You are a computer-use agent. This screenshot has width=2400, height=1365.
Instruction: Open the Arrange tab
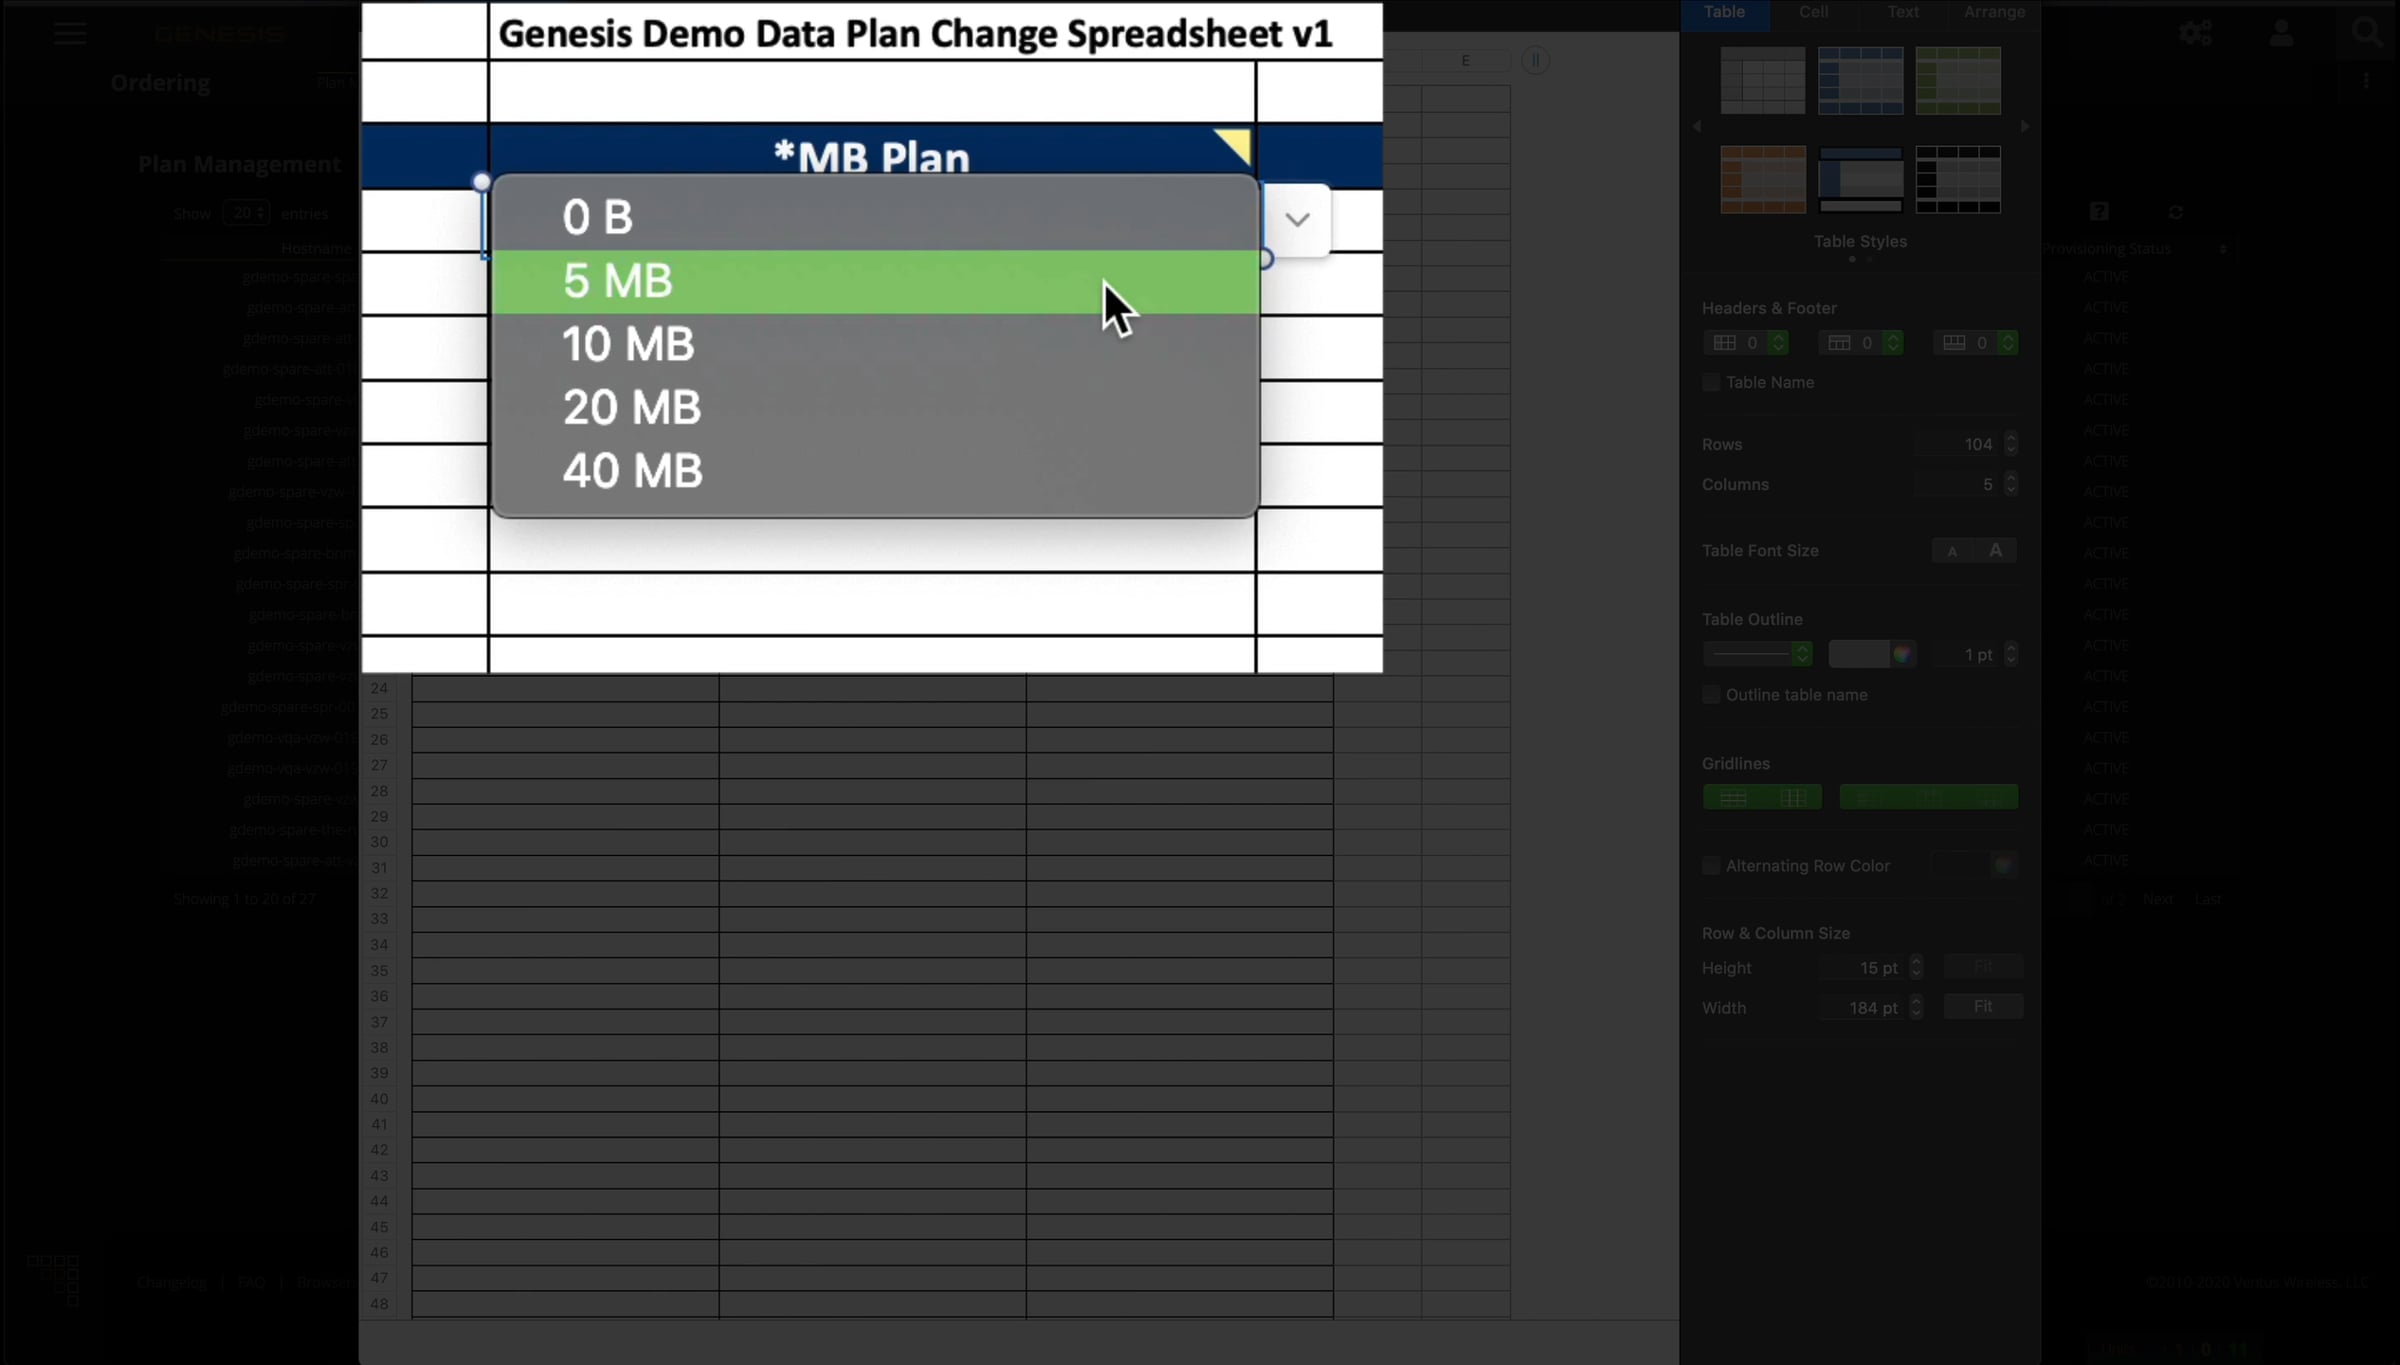click(1994, 12)
